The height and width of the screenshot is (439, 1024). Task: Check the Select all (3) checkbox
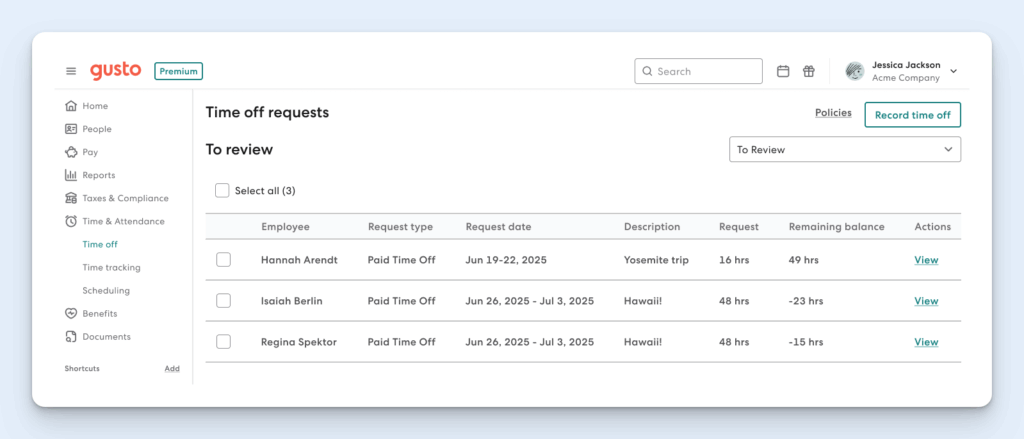coord(222,191)
